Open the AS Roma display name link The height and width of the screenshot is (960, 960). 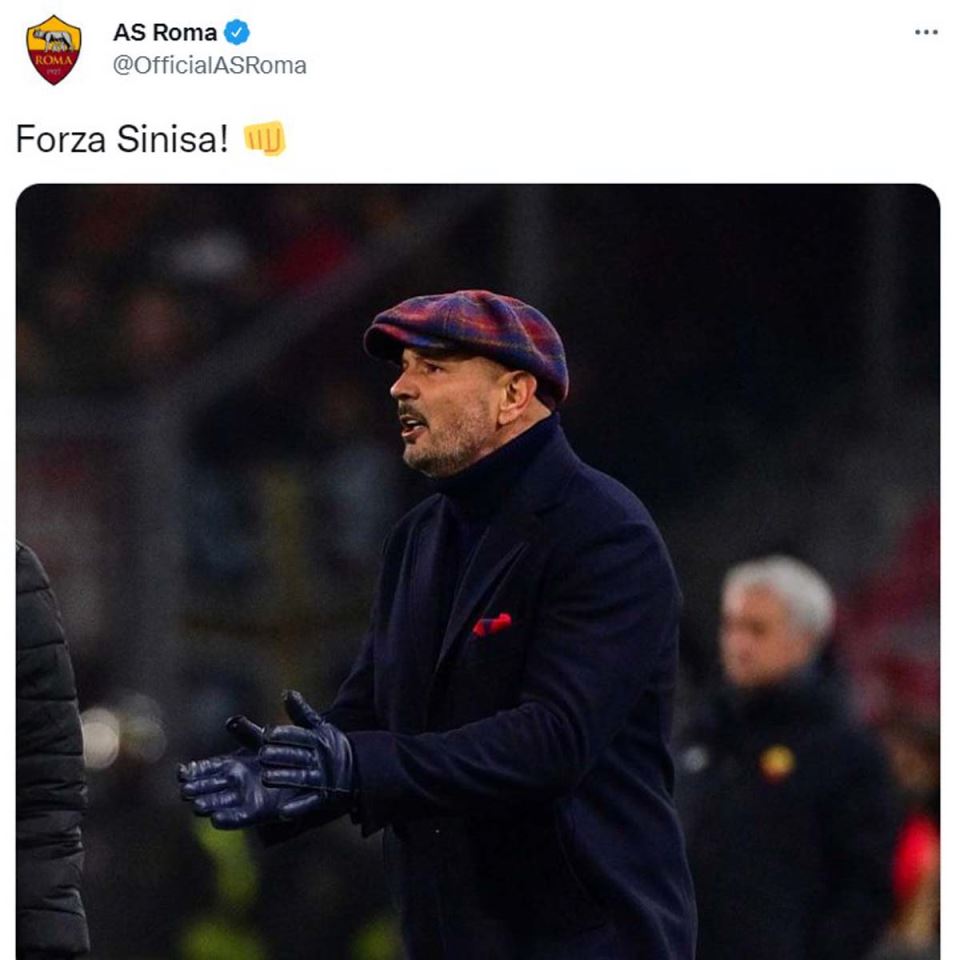tap(162, 30)
